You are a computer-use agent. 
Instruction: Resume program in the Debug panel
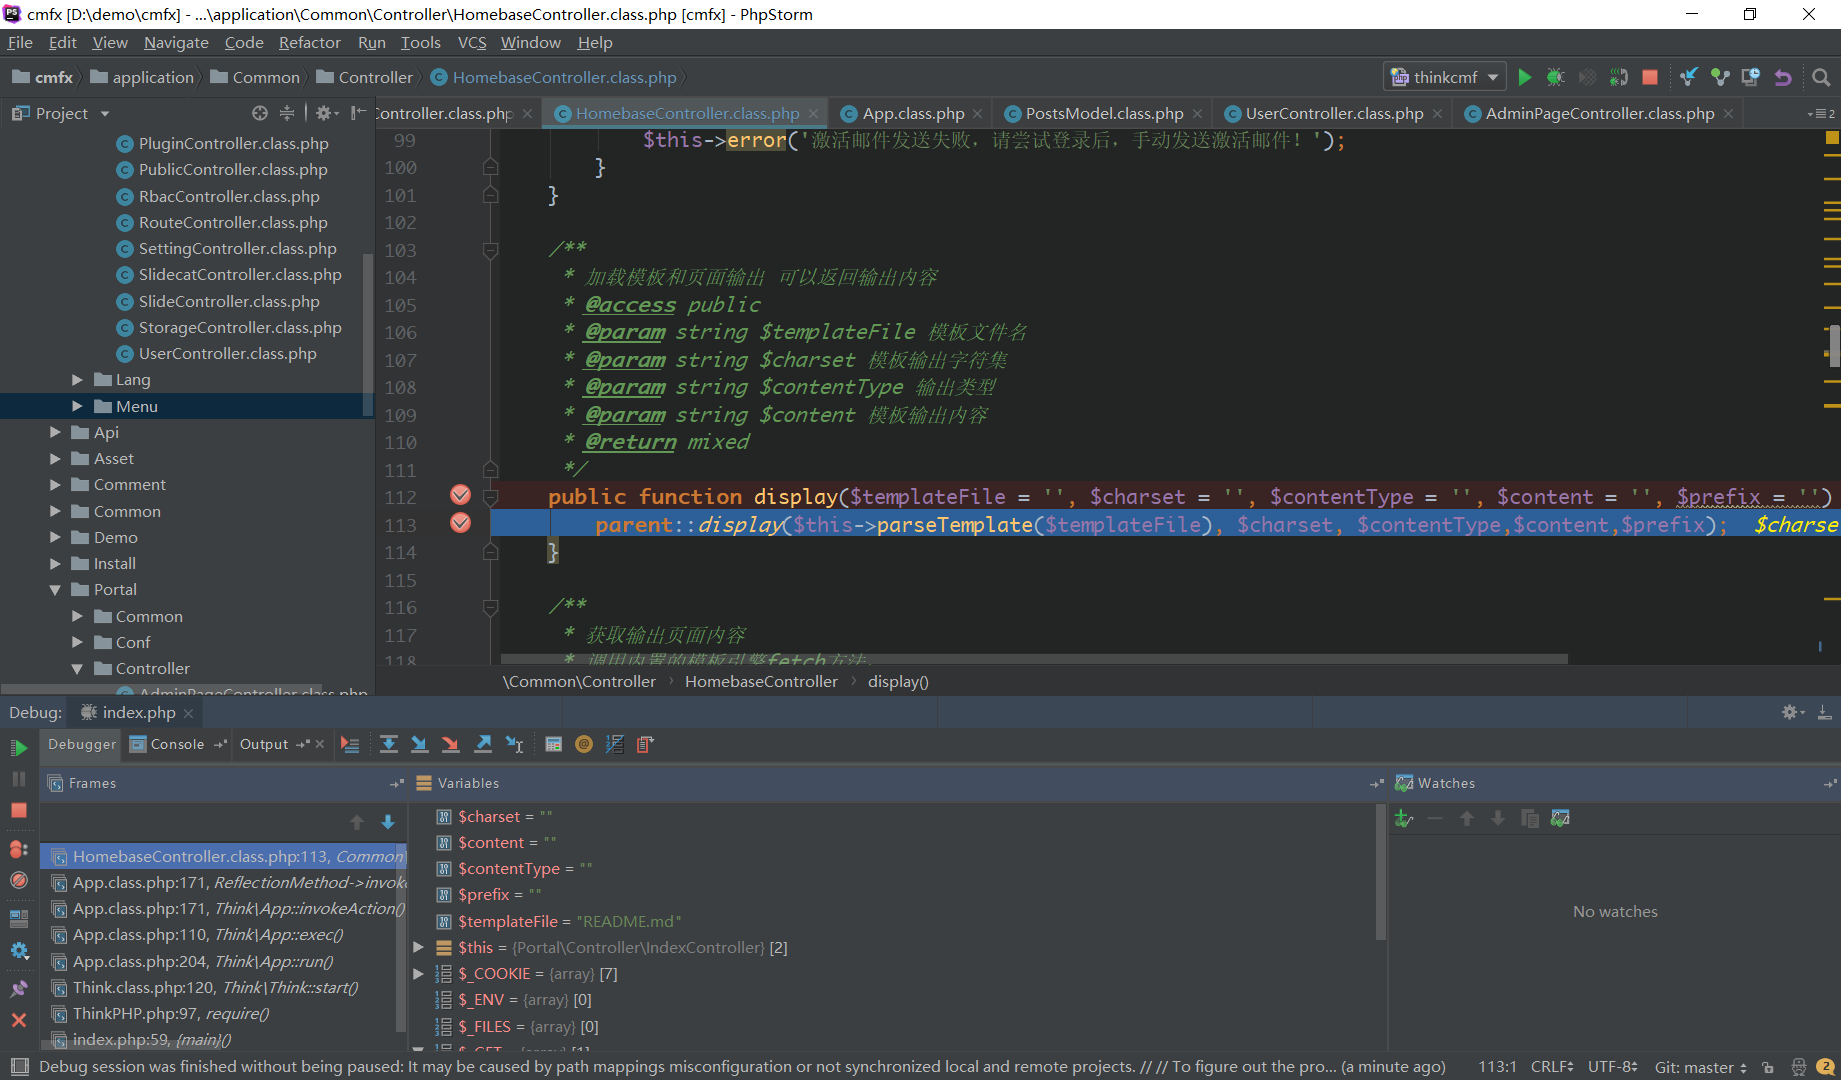click(x=19, y=747)
